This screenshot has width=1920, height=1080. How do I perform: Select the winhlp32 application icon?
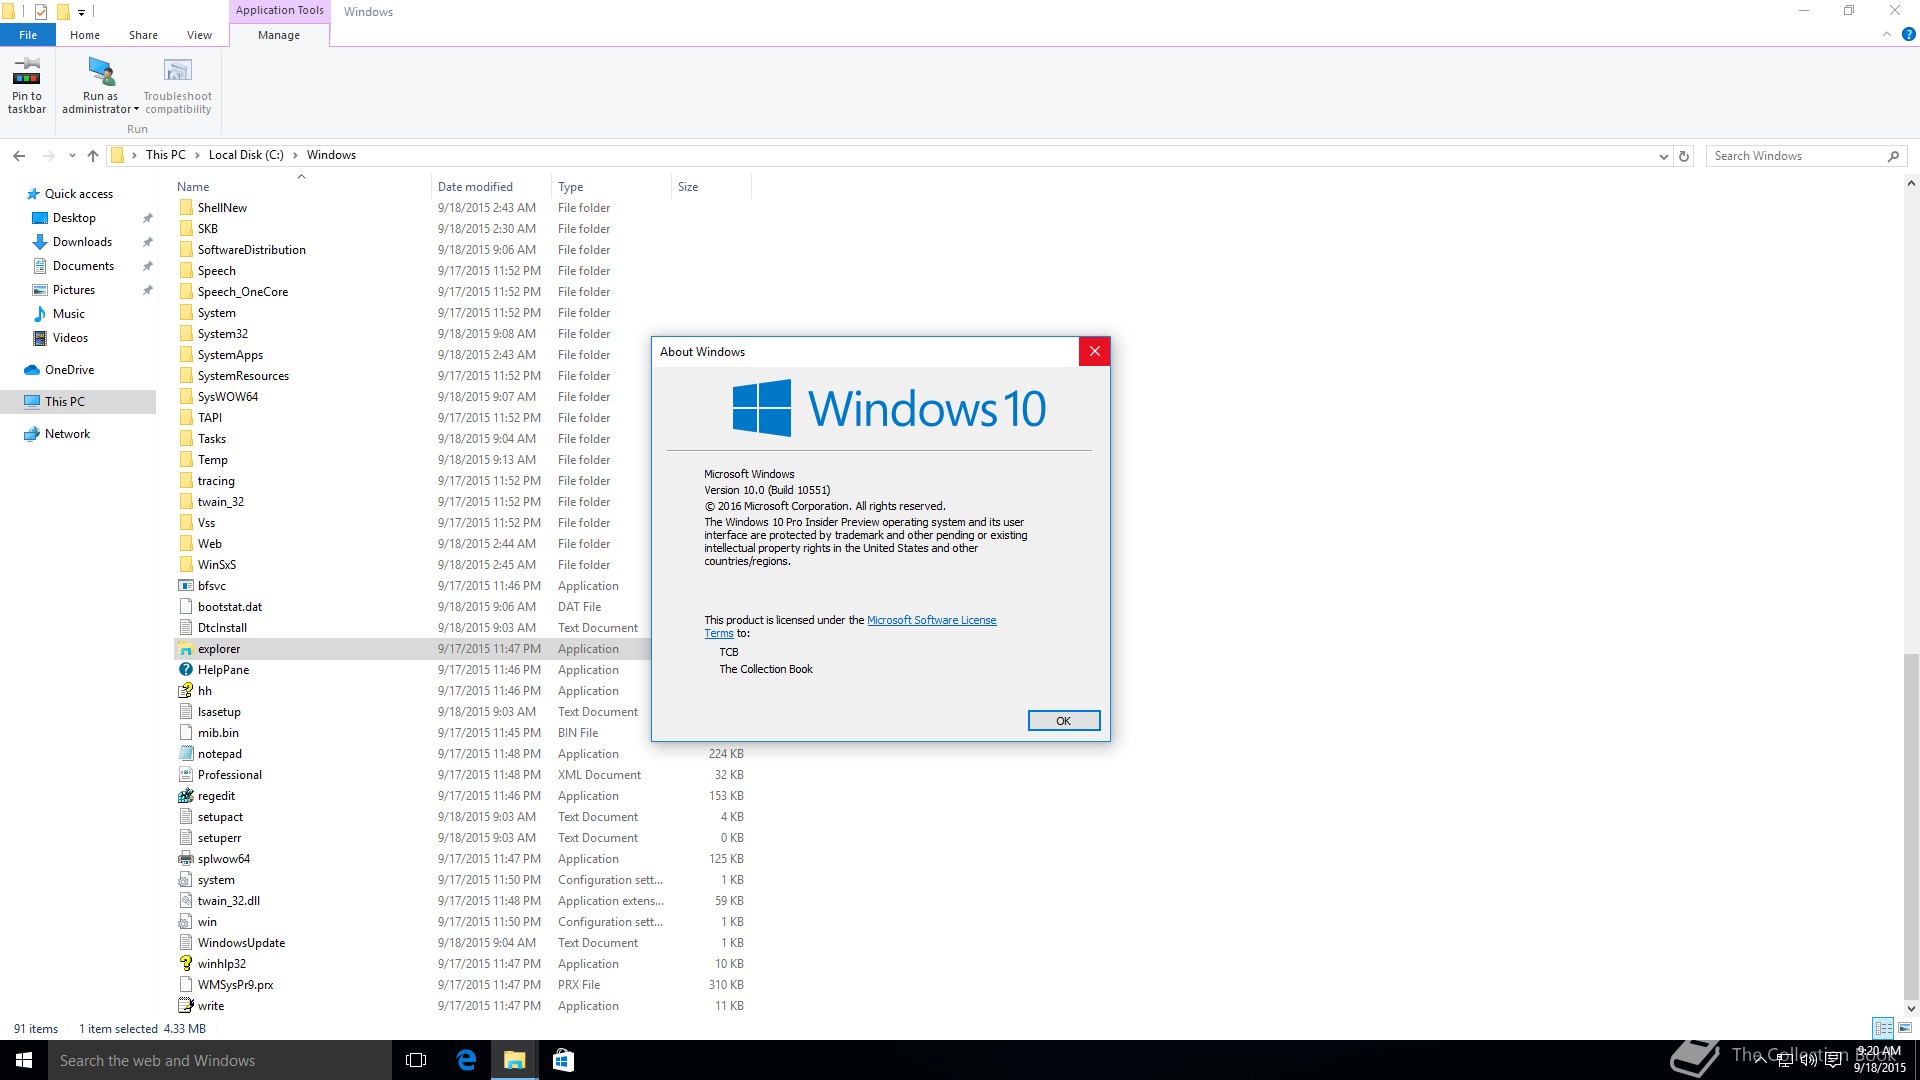[185, 964]
